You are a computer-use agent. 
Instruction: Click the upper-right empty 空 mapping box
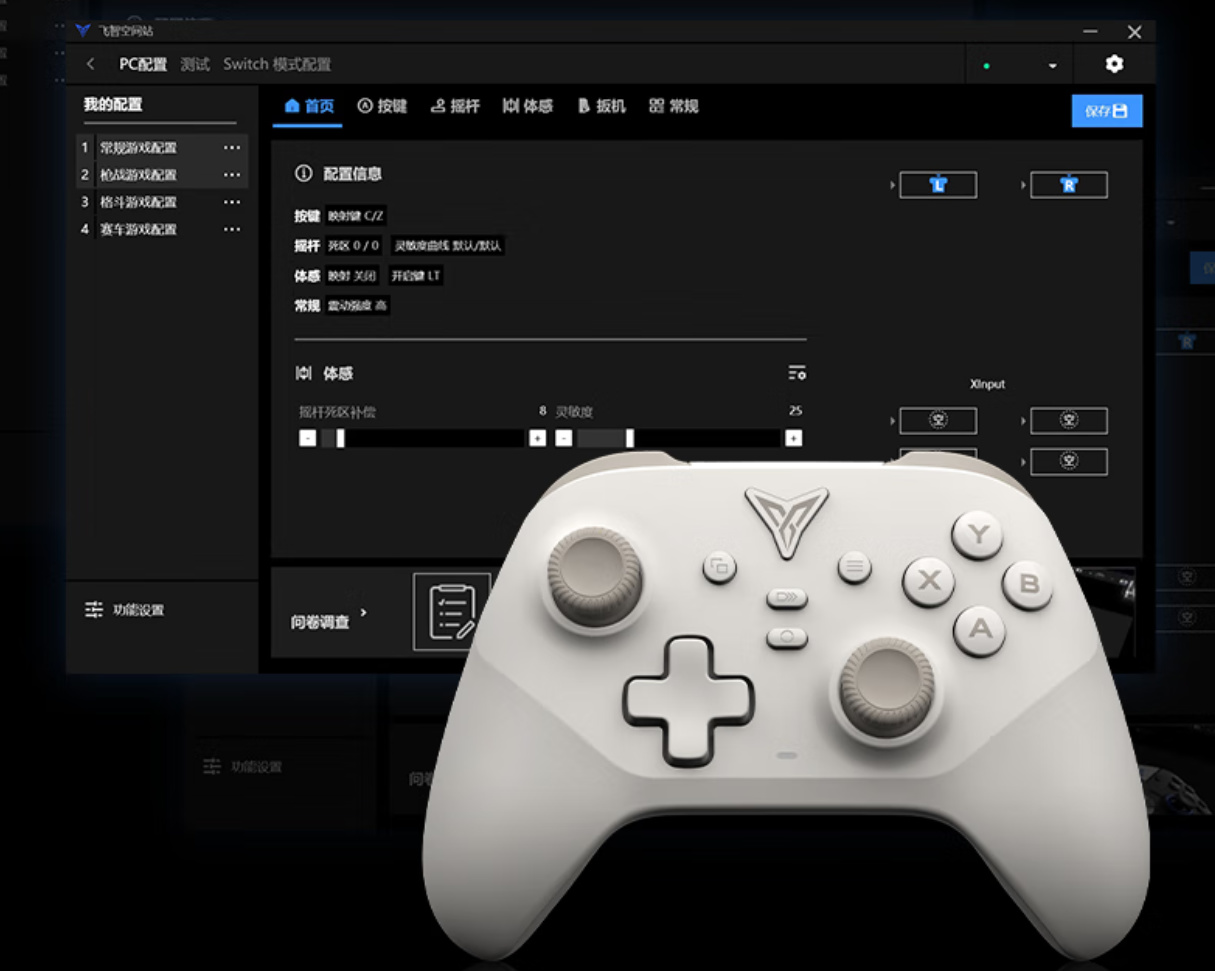(1069, 421)
